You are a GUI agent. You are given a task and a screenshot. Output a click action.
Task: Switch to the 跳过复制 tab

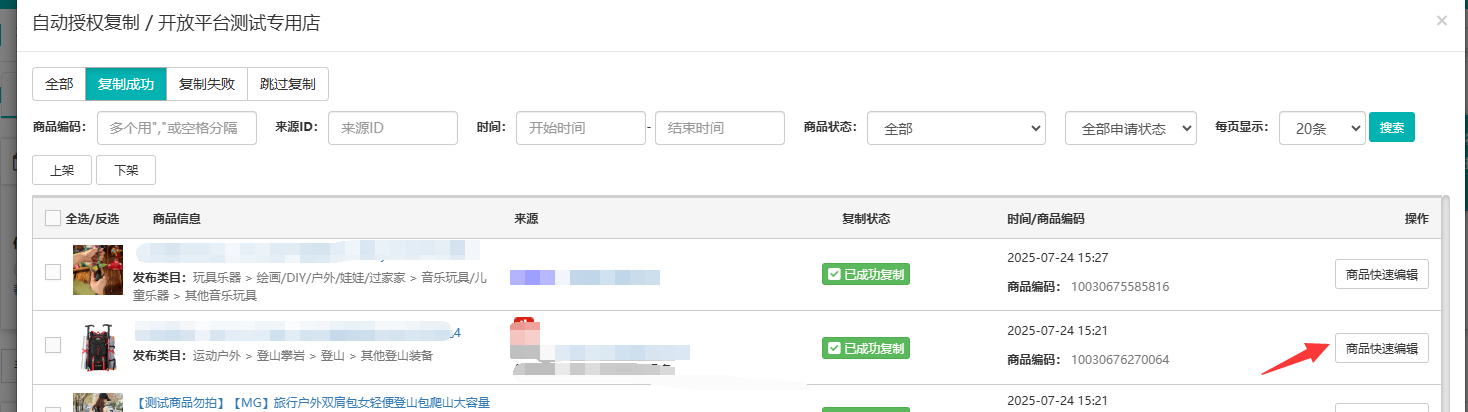(x=287, y=84)
